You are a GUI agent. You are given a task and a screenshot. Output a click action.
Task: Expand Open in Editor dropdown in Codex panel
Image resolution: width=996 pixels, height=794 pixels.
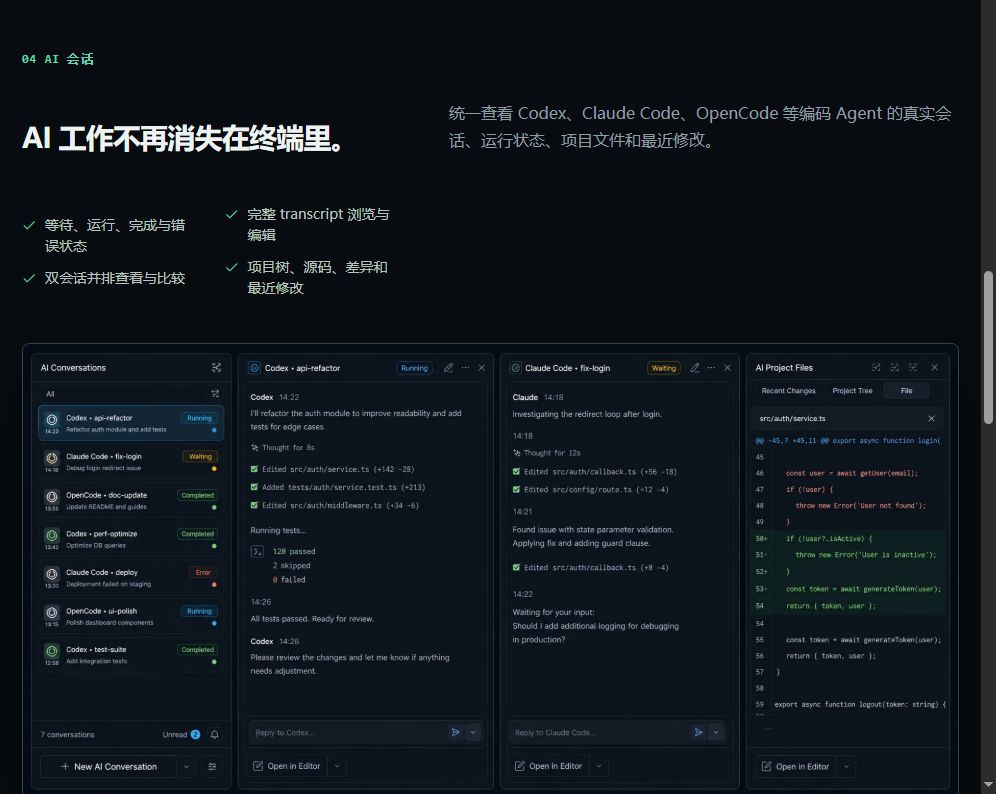pos(337,766)
